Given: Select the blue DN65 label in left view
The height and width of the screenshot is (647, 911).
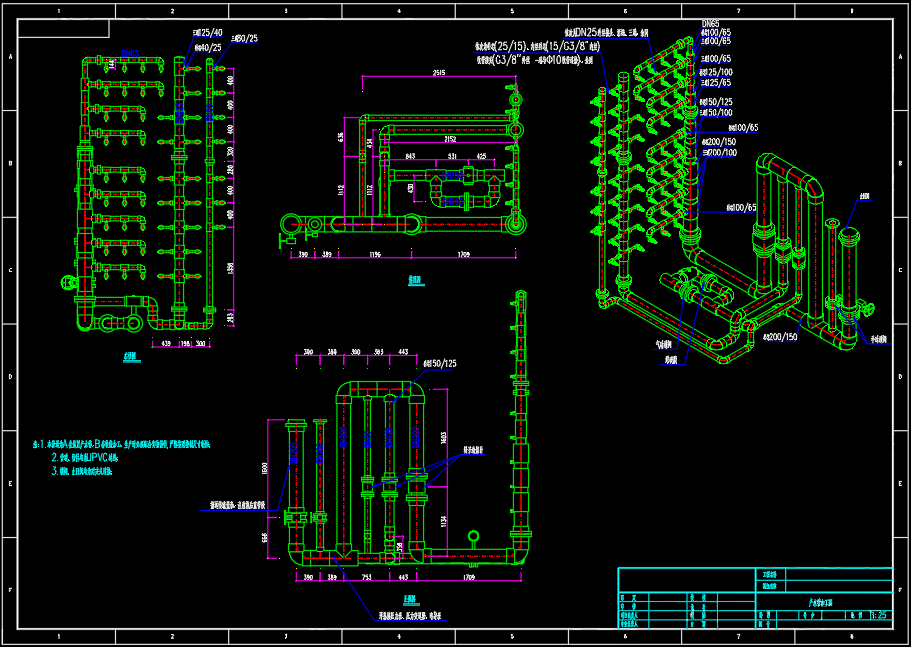Looking at the screenshot, I should 130,53.
